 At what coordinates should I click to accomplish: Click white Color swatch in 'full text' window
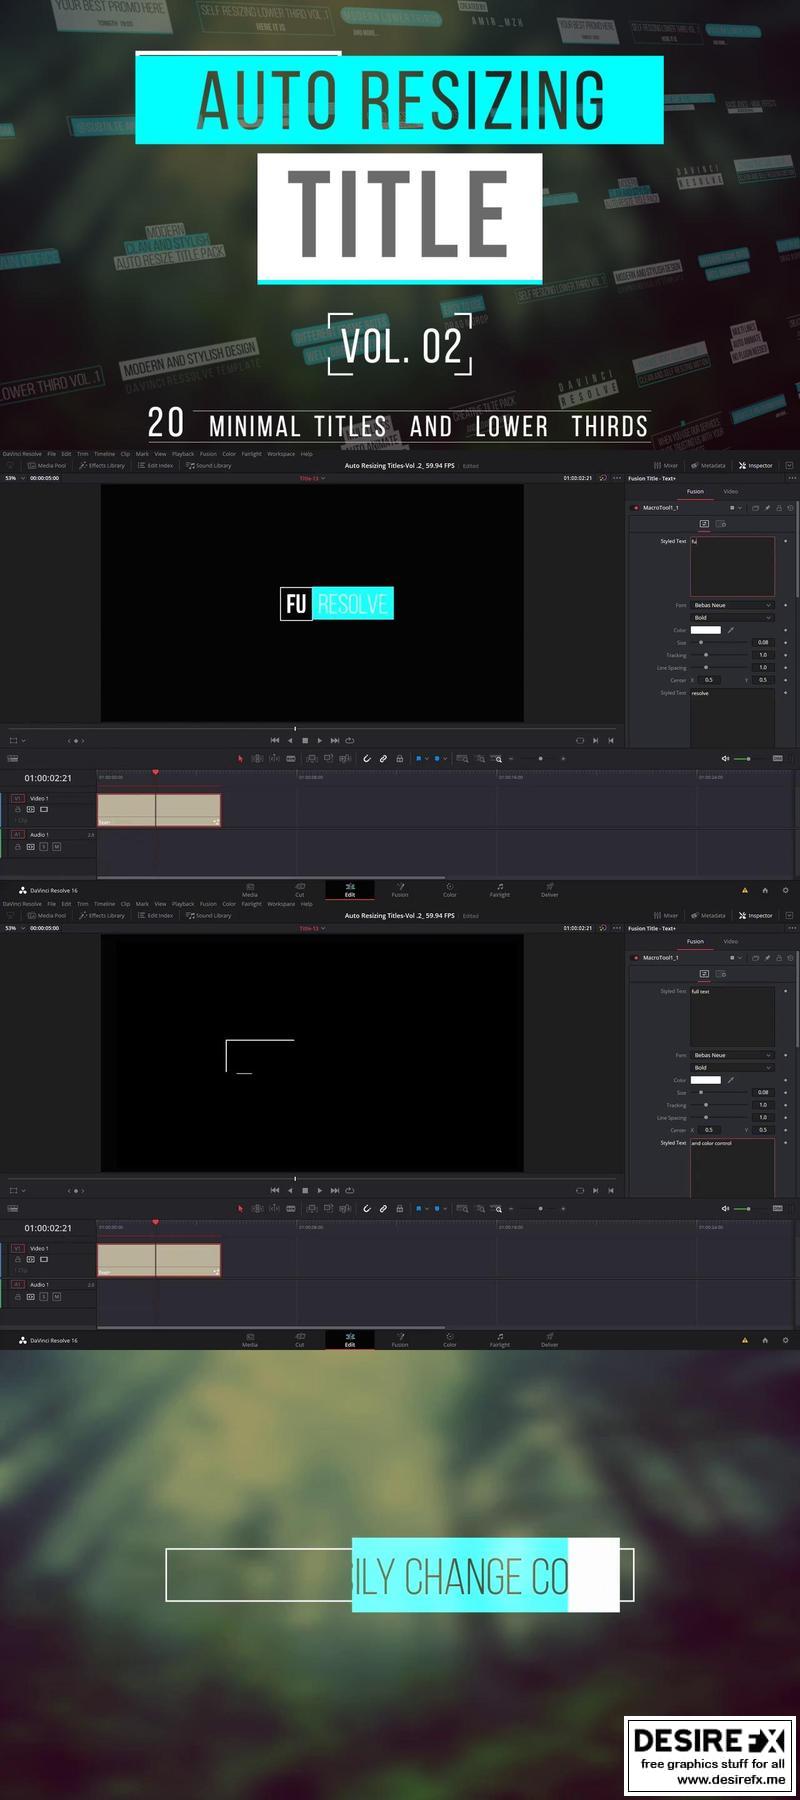pos(705,1080)
